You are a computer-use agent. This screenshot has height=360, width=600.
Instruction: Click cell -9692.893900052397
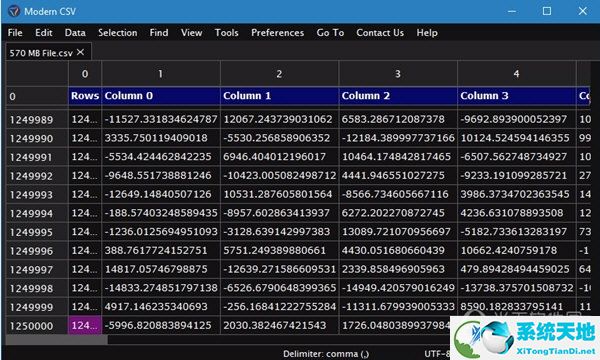(517, 119)
